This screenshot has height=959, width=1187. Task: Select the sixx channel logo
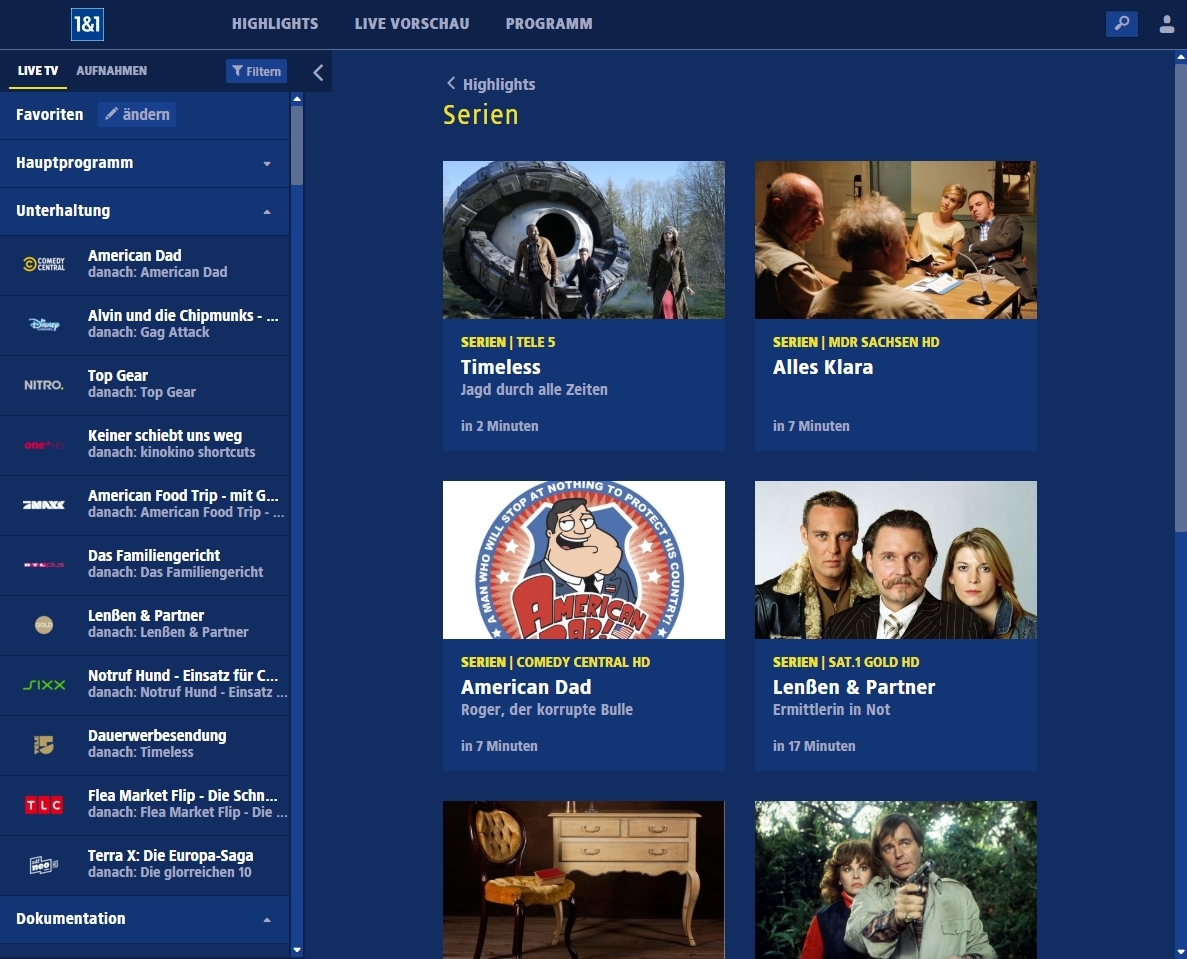pyautogui.click(x=44, y=684)
